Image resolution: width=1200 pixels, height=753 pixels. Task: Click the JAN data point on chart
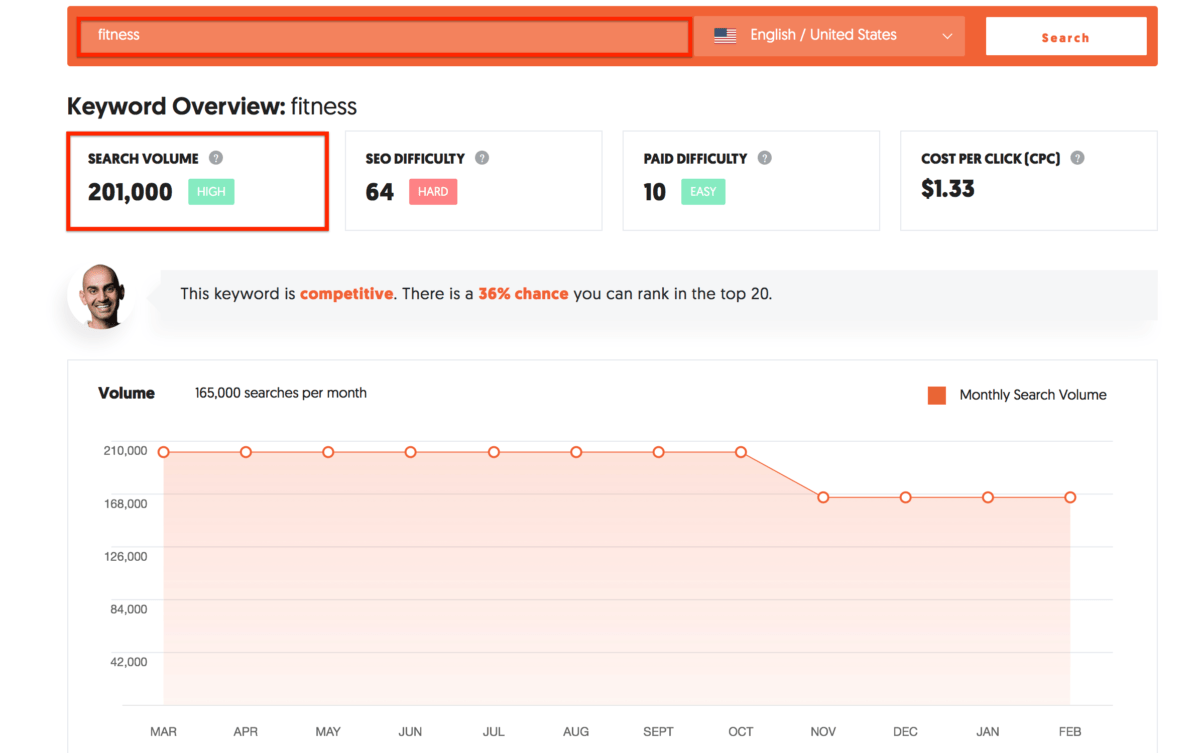(988, 497)
